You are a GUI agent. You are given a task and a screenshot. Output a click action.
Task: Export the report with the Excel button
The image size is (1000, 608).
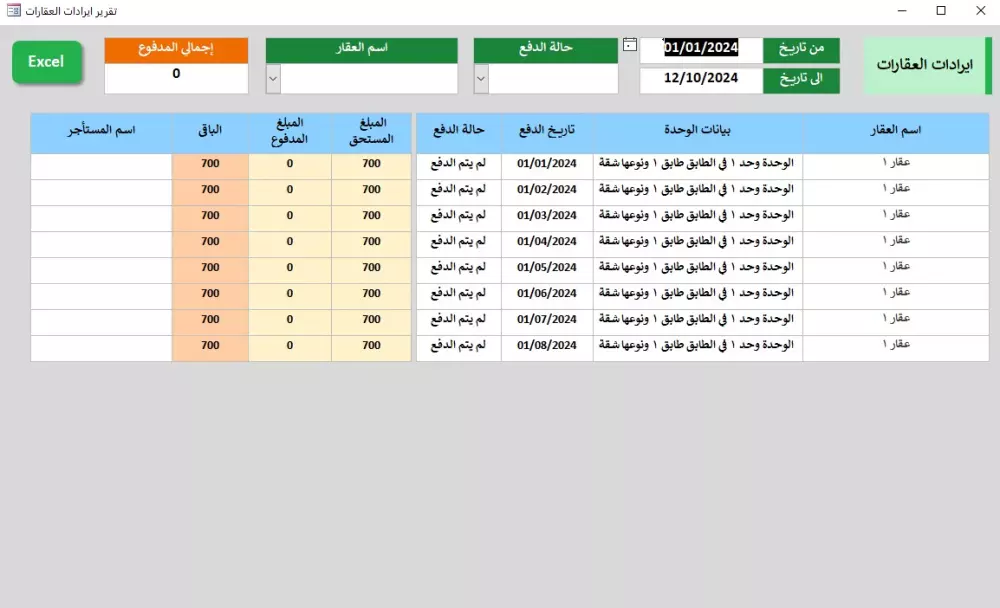46,61
